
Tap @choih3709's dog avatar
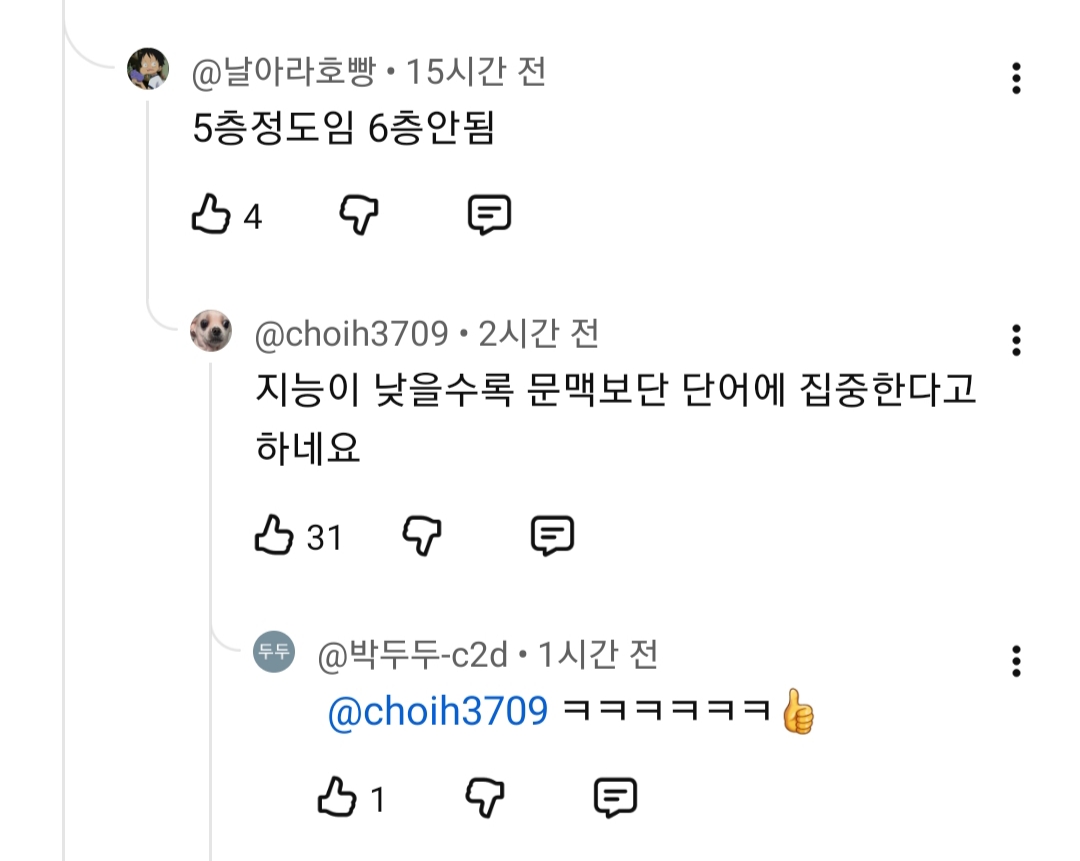point(211,331)
